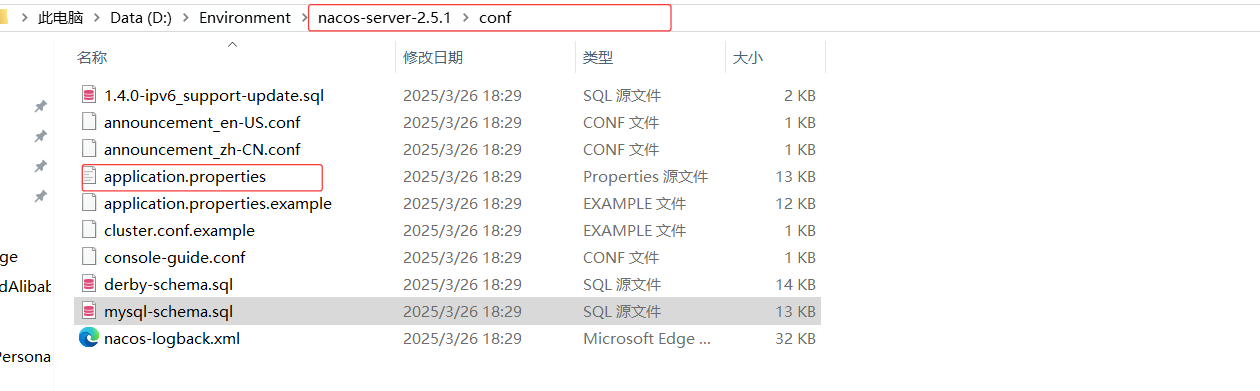Viewport: 1260px width, 391px height.
Task: Select the derby-schema.sql file icon
Action: (89, 285)
